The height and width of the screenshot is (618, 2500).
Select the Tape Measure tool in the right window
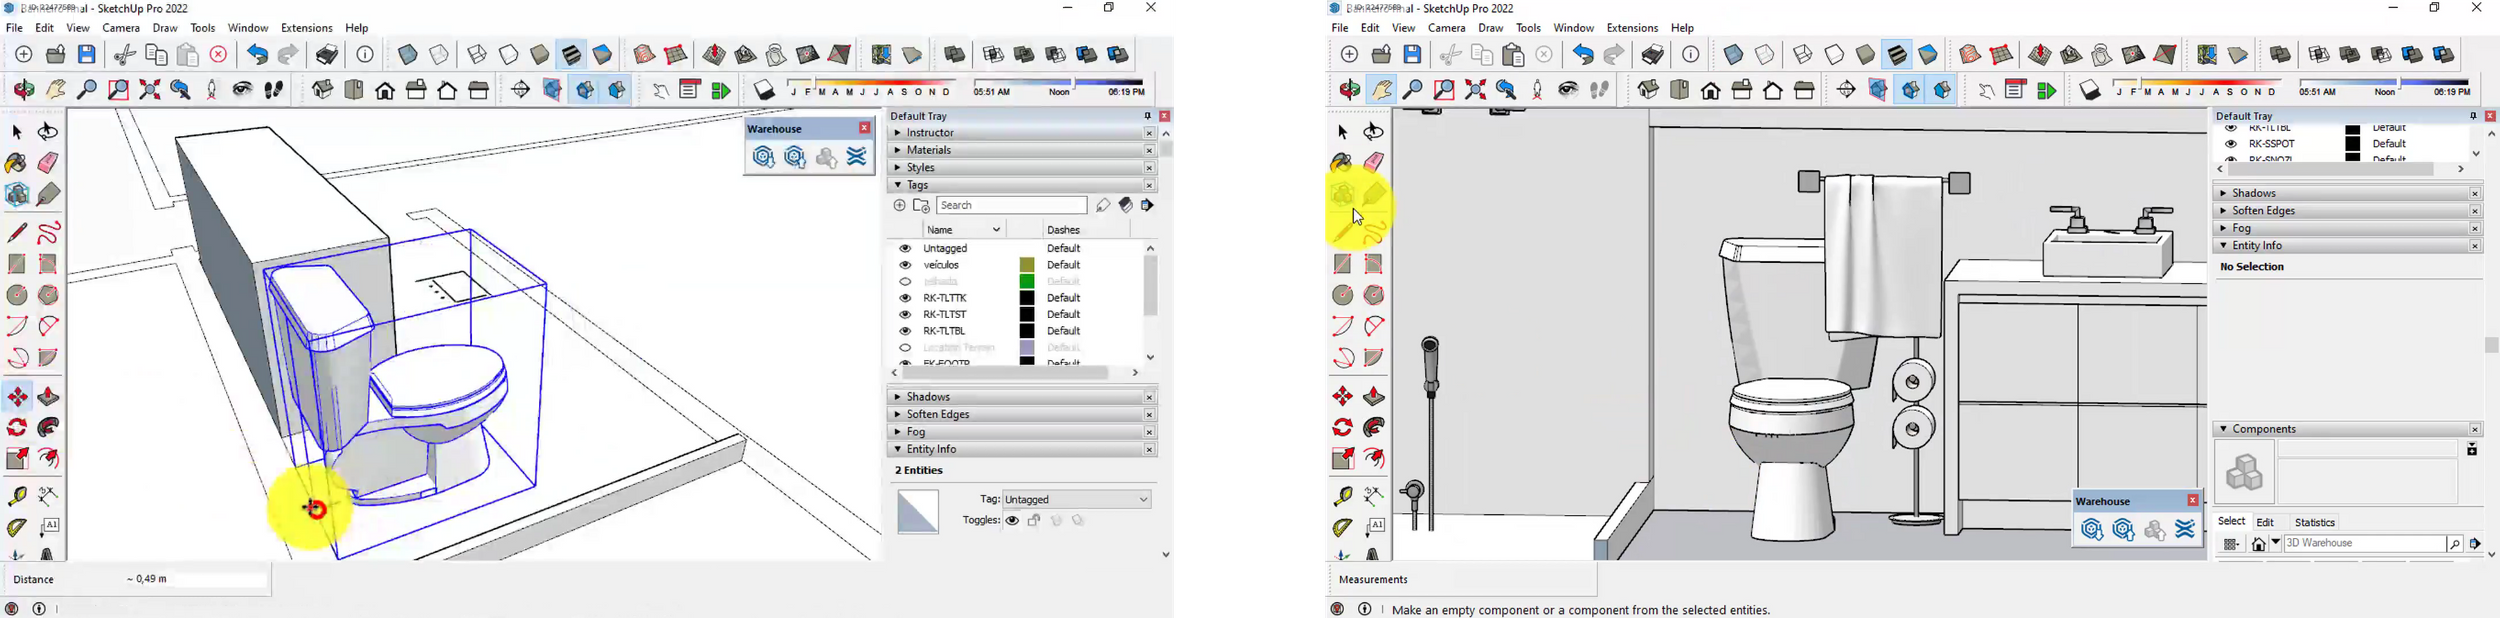(1343, 496)
